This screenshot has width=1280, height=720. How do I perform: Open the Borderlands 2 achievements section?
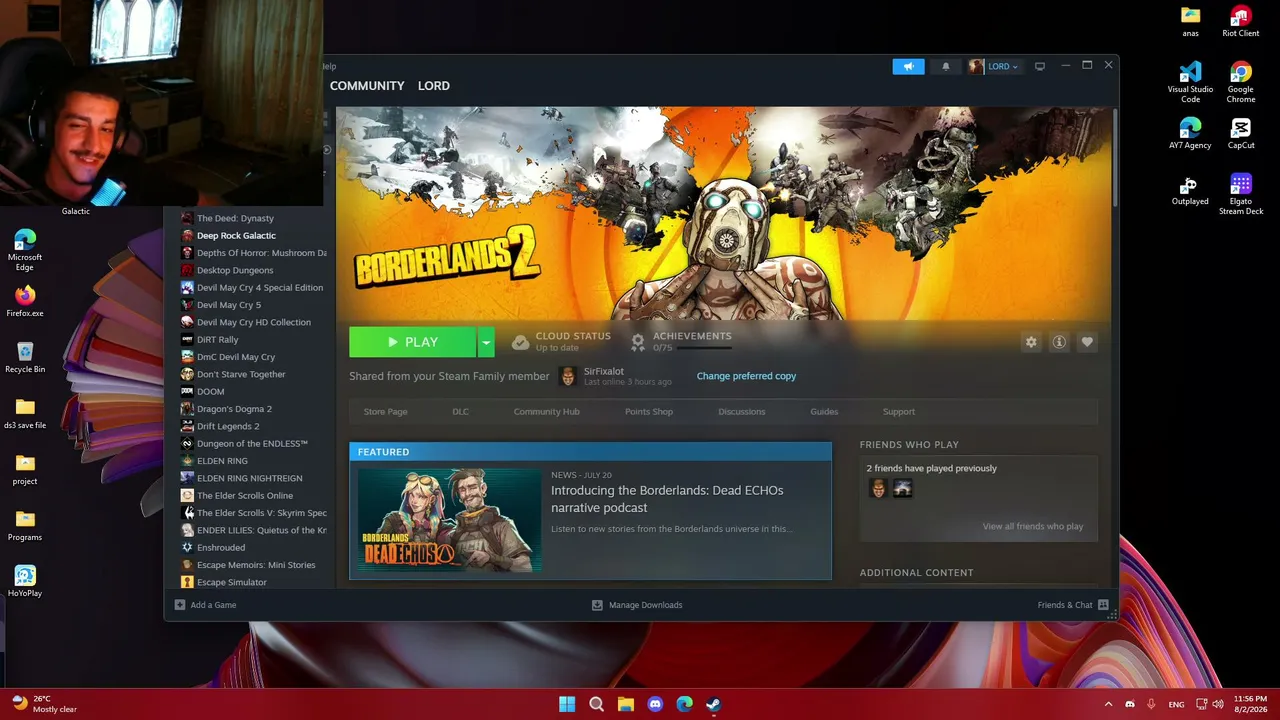coord(682,341)
